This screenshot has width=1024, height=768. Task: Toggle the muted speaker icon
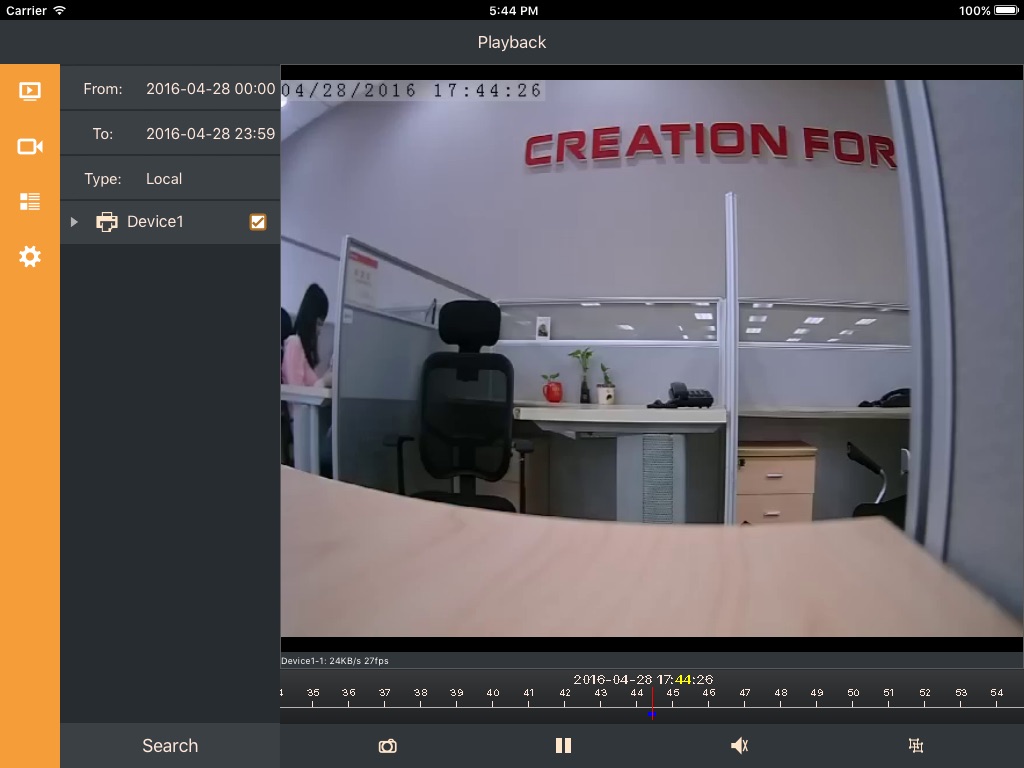click(739, 746)
